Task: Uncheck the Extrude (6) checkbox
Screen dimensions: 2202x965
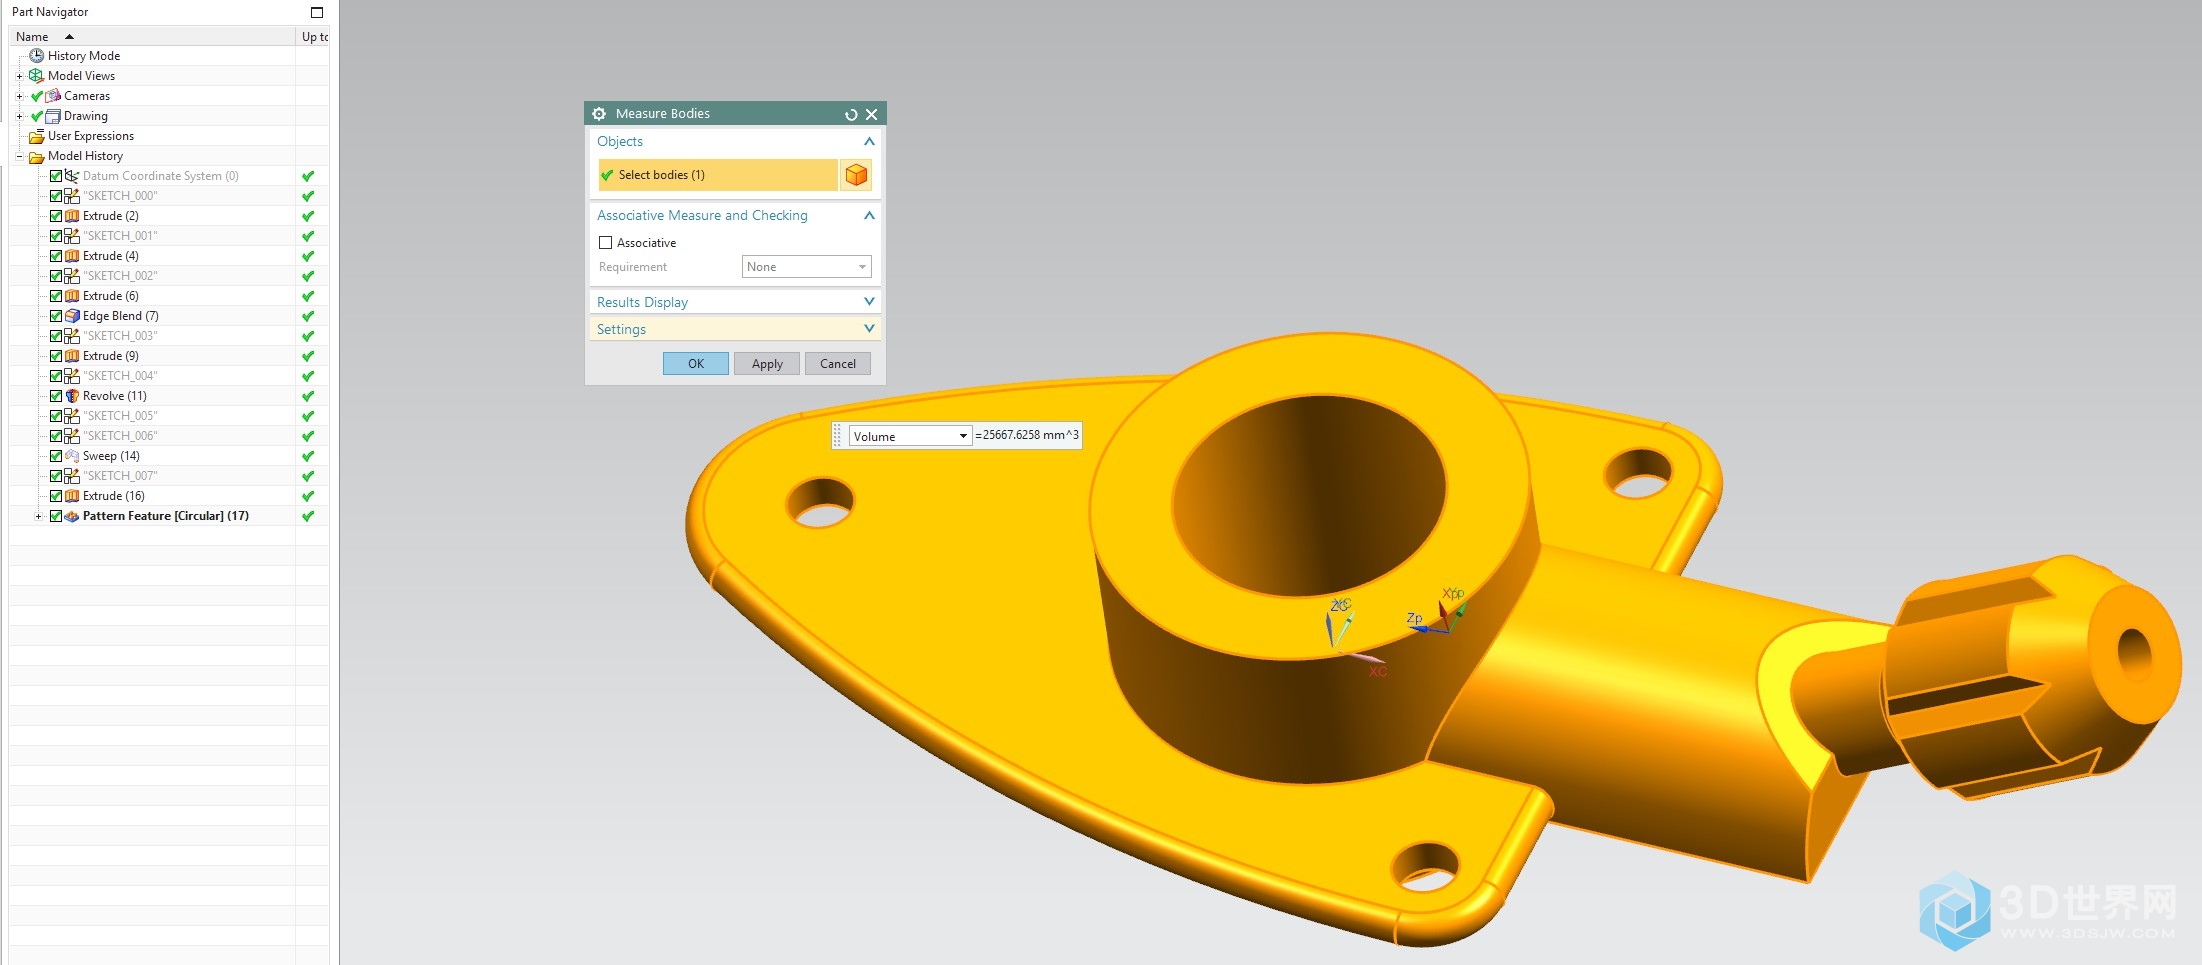Action: [56, 296]
